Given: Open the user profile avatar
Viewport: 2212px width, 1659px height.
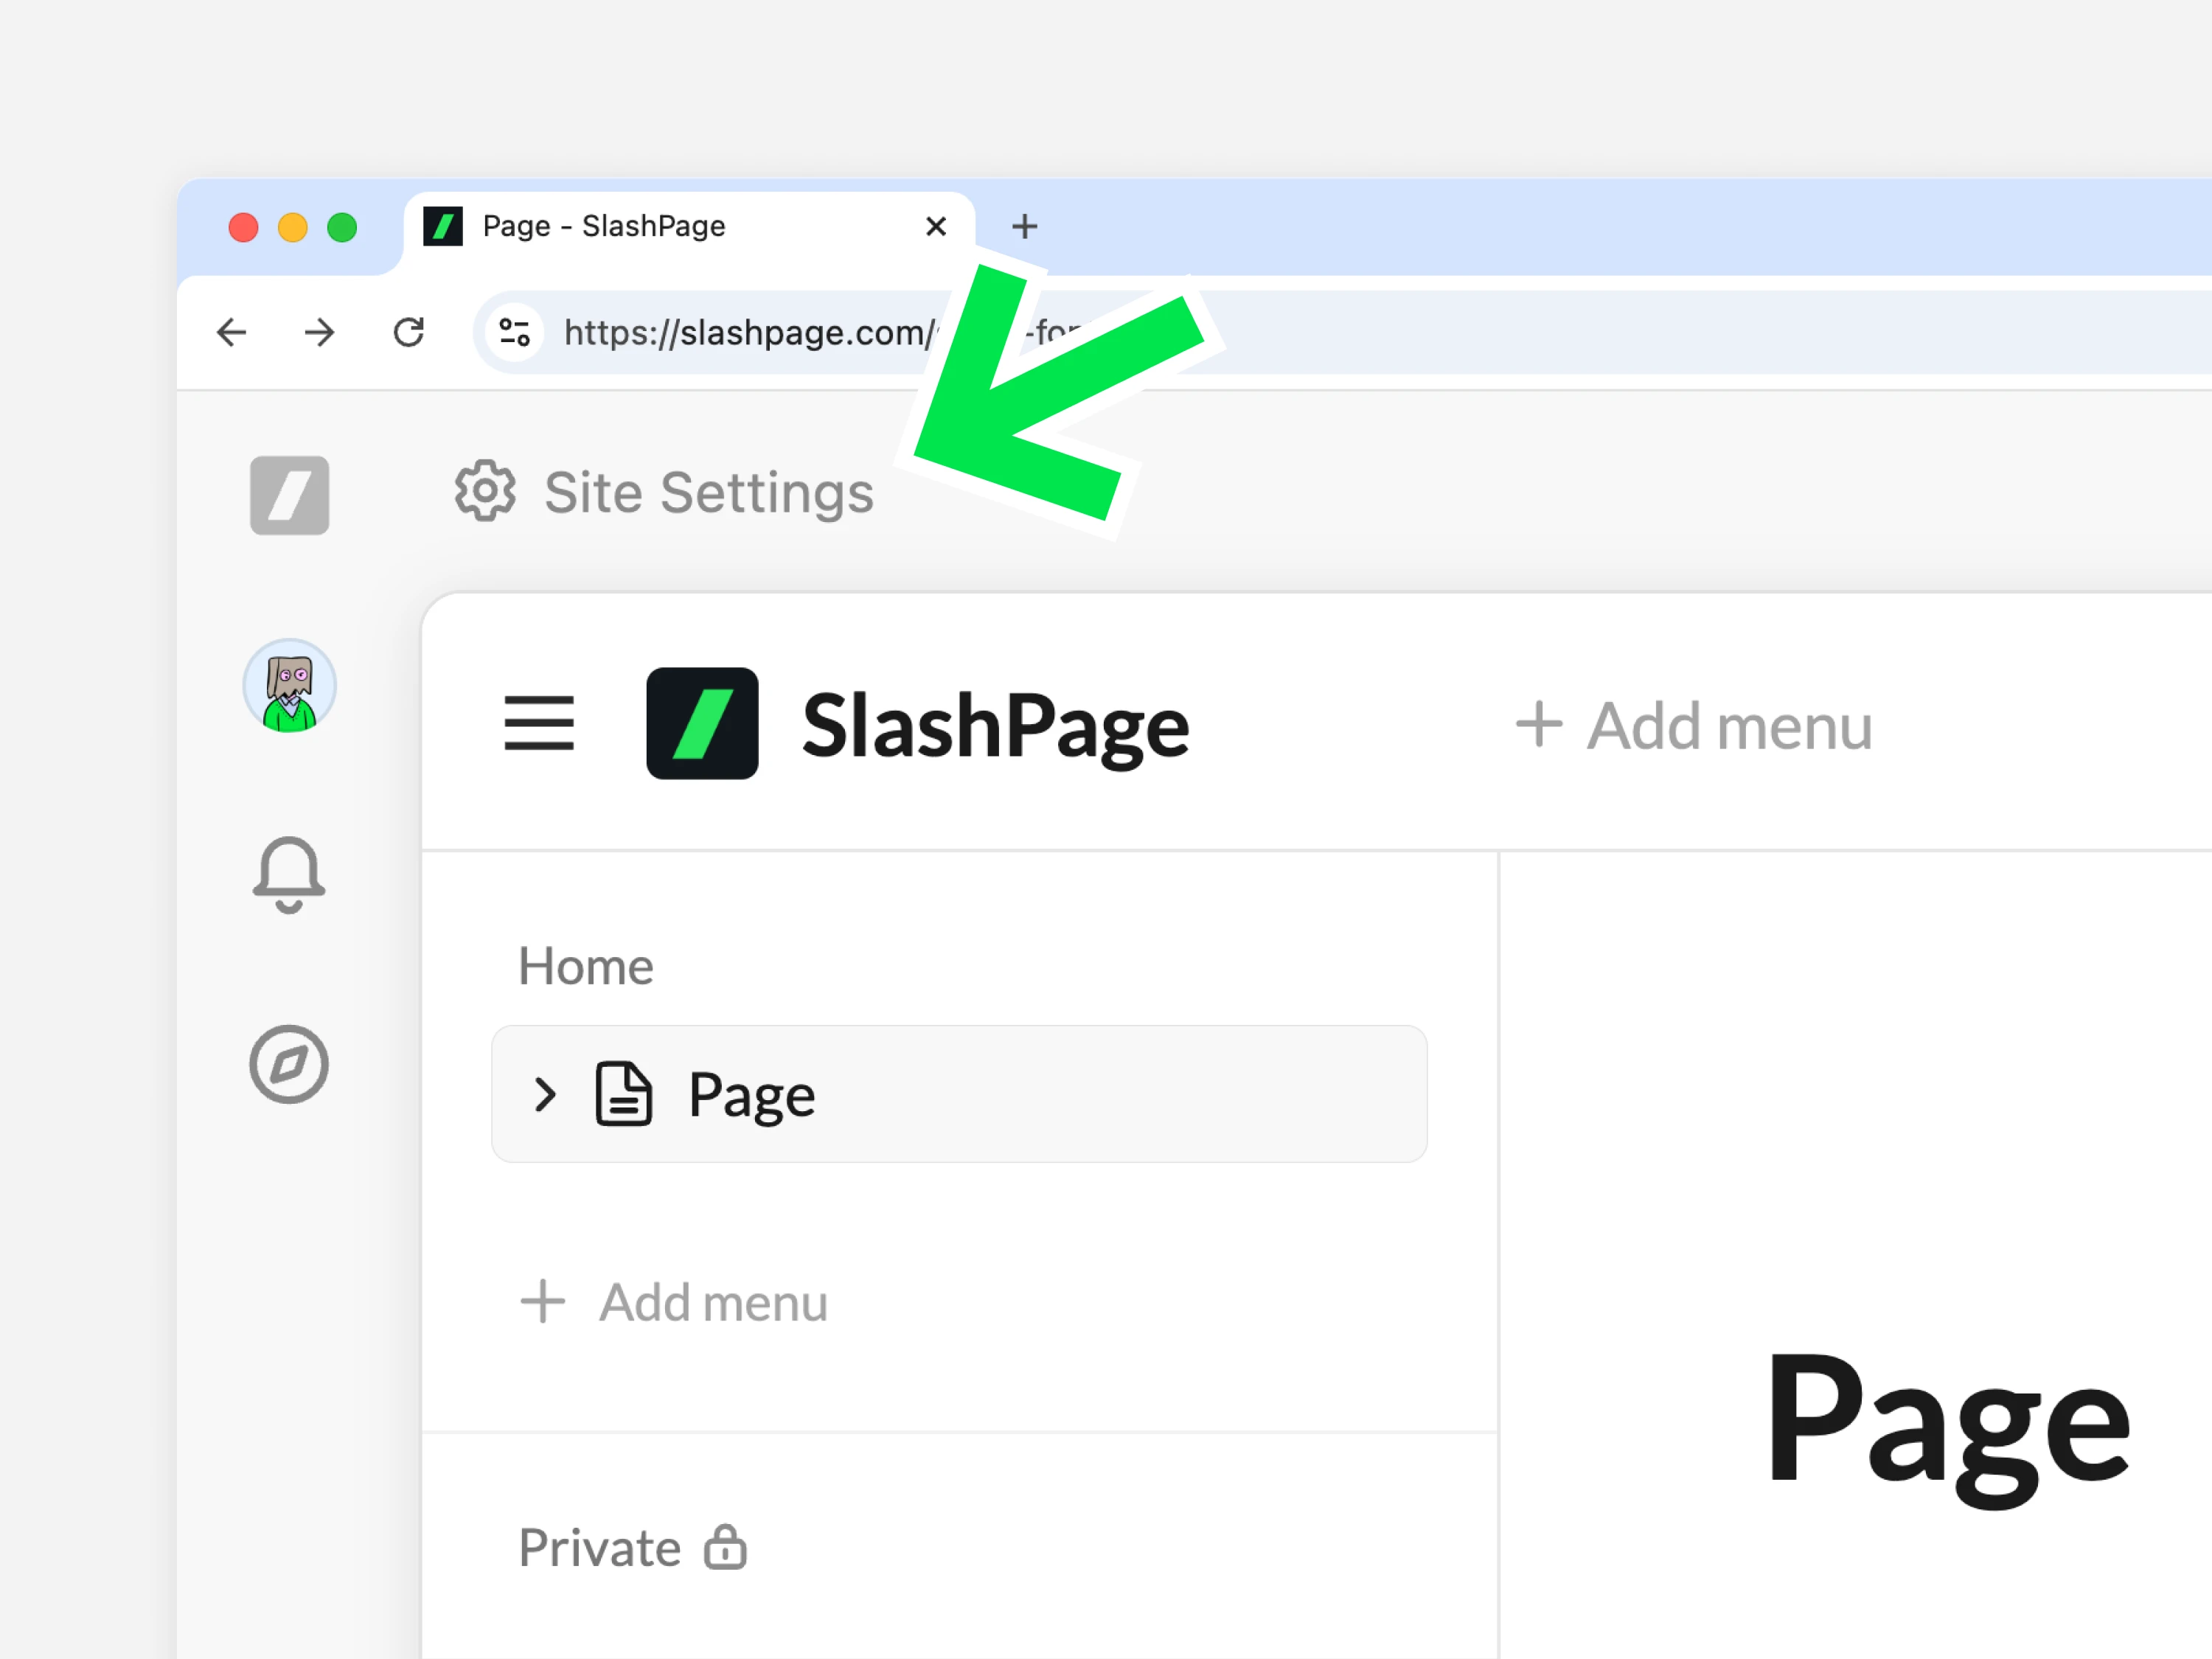Looking at the screenshot, I should [290, 686].
